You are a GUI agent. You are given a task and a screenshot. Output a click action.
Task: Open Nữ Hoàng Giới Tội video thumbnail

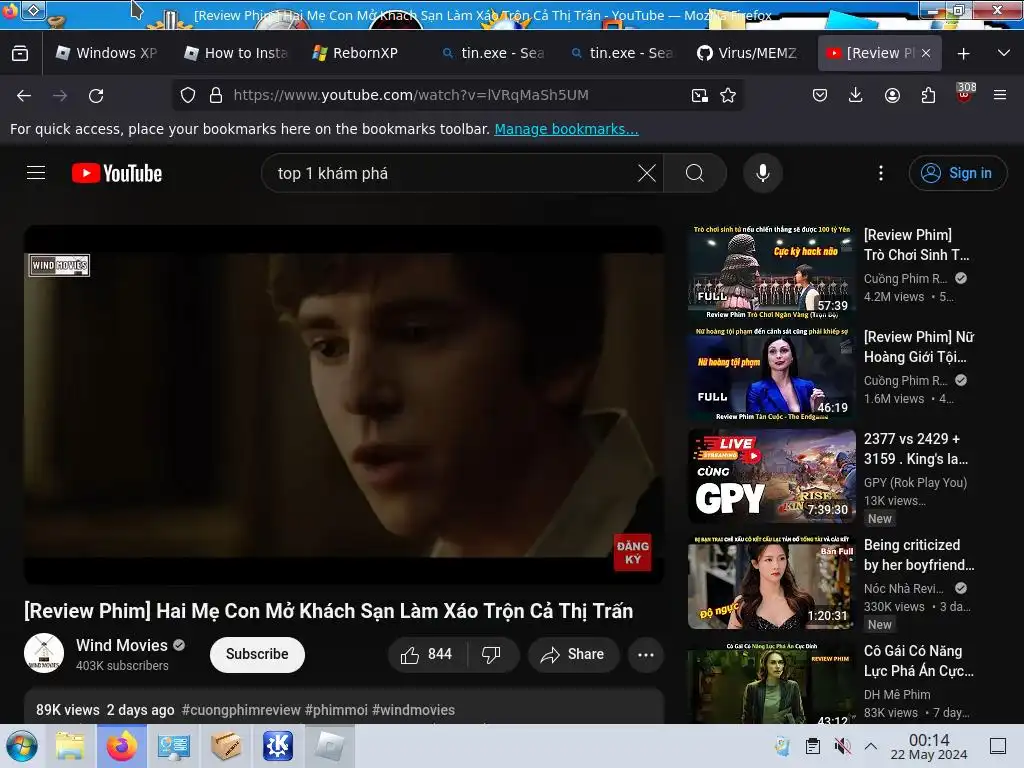(x=771, y=374)
